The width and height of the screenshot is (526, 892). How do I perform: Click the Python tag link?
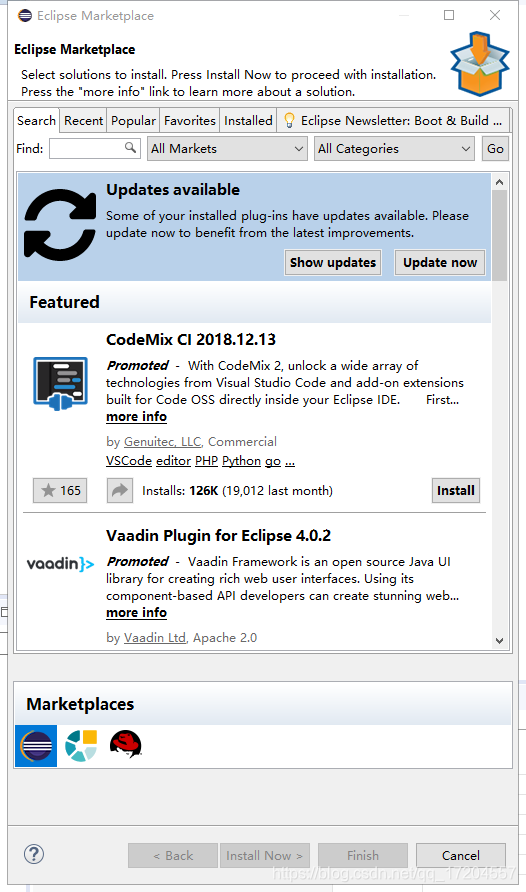[241, 461]
